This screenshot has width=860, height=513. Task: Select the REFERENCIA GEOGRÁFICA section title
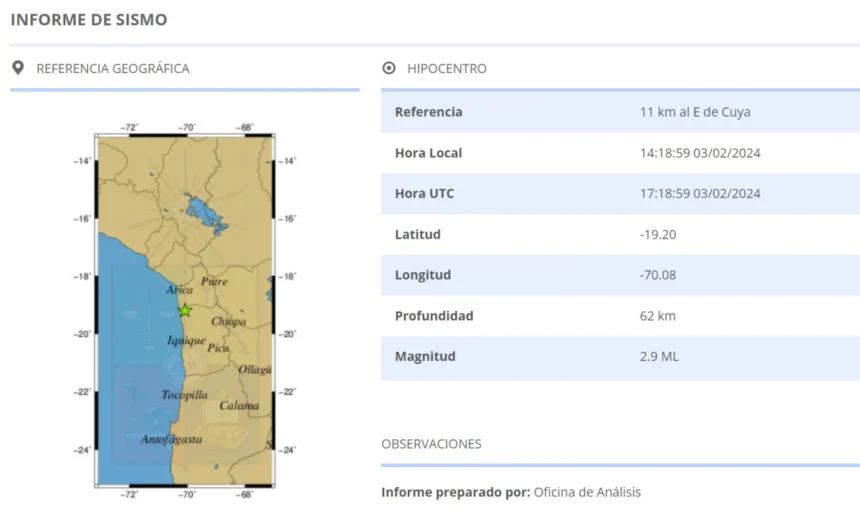(113, 69)
